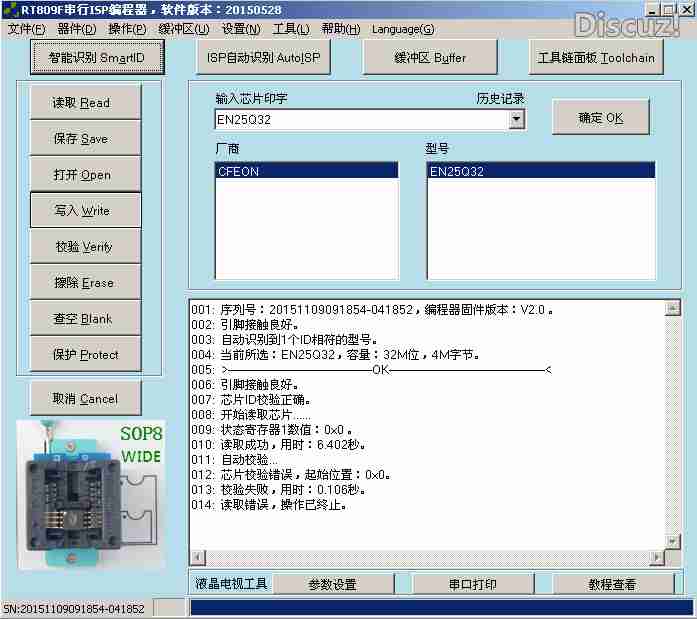This screenshot has width=697, height=619.
Task: Click the SmartID smart identify button
Action: tap(97, 58)
